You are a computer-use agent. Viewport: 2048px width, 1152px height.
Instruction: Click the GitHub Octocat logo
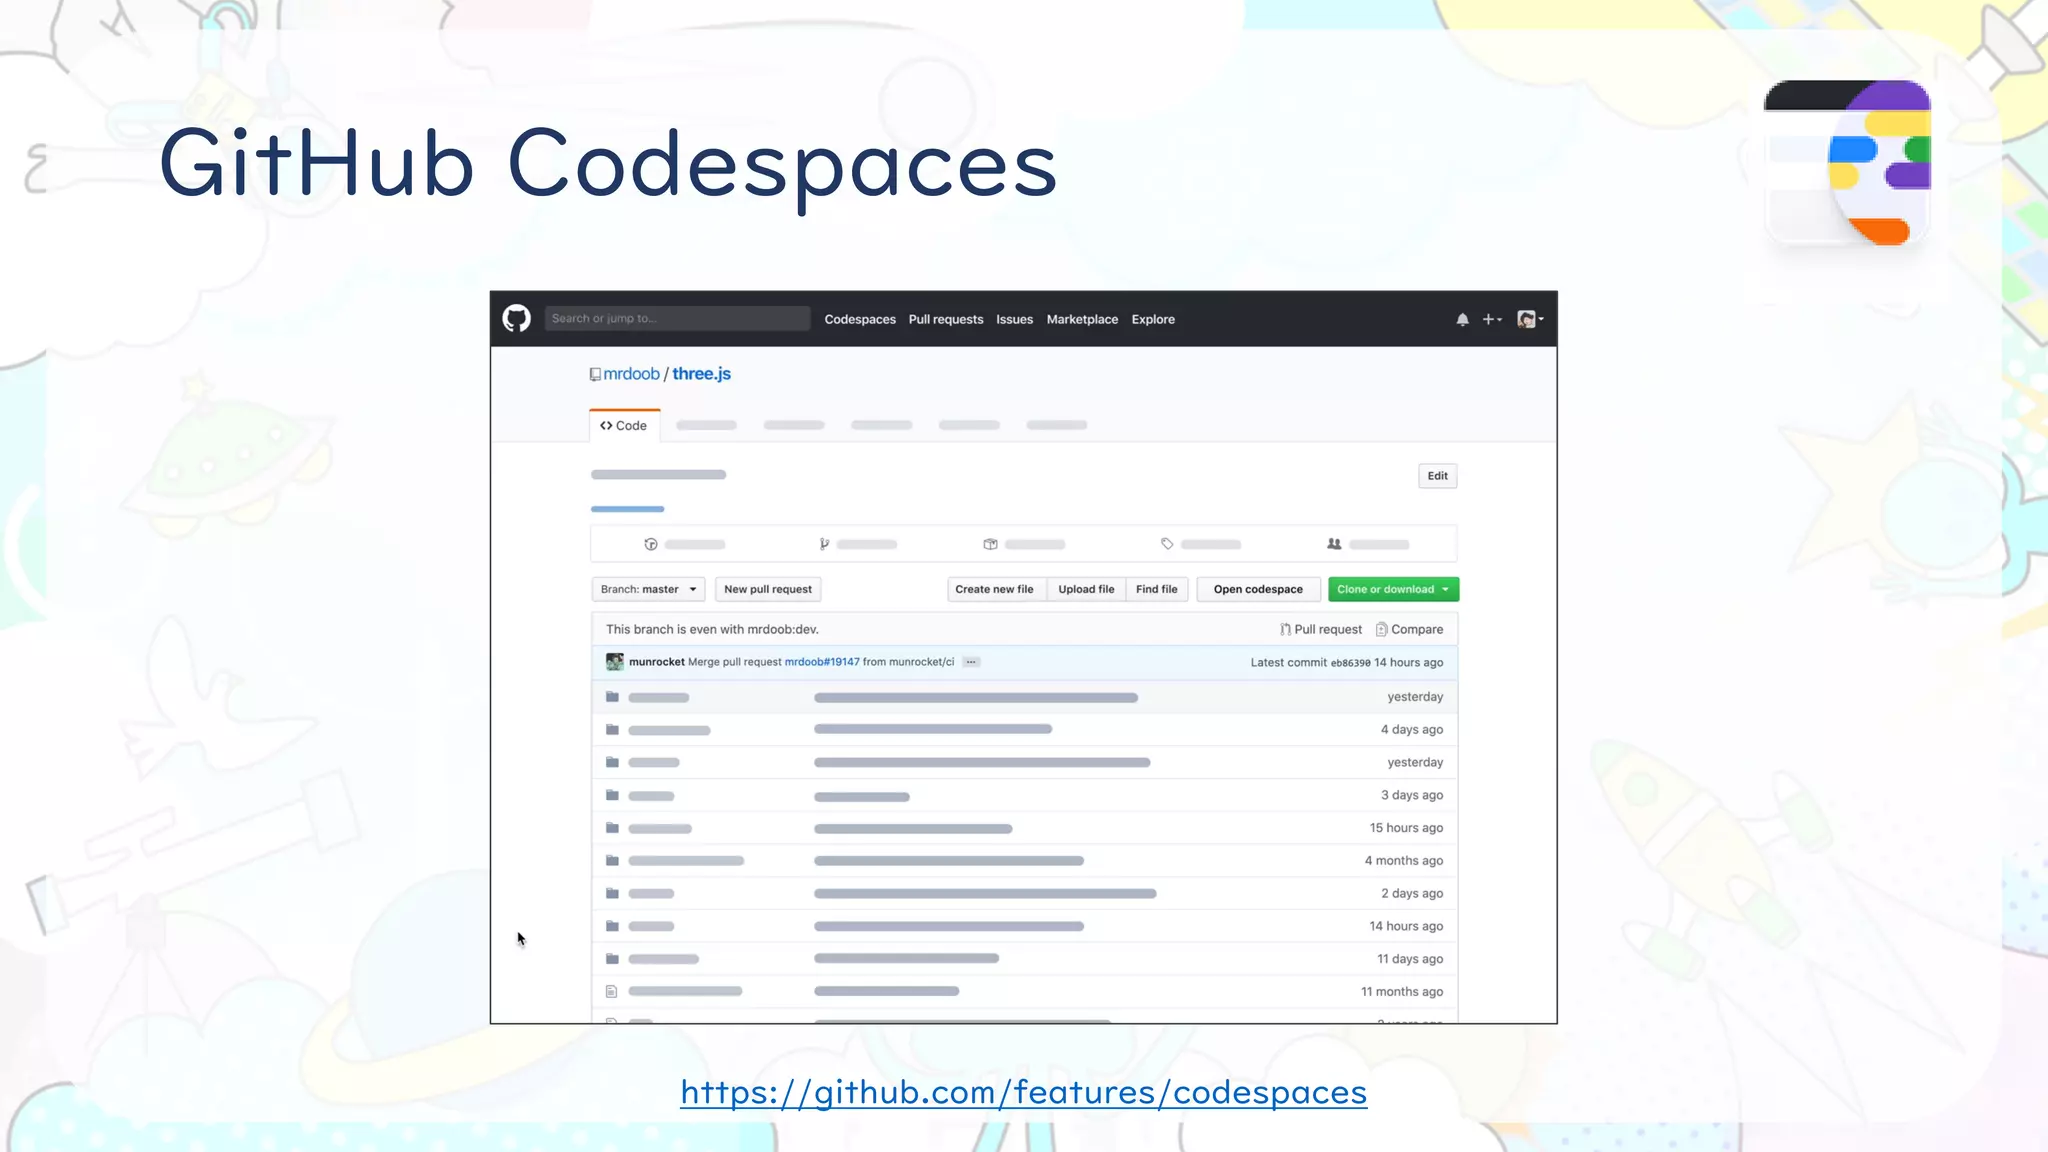516,319
